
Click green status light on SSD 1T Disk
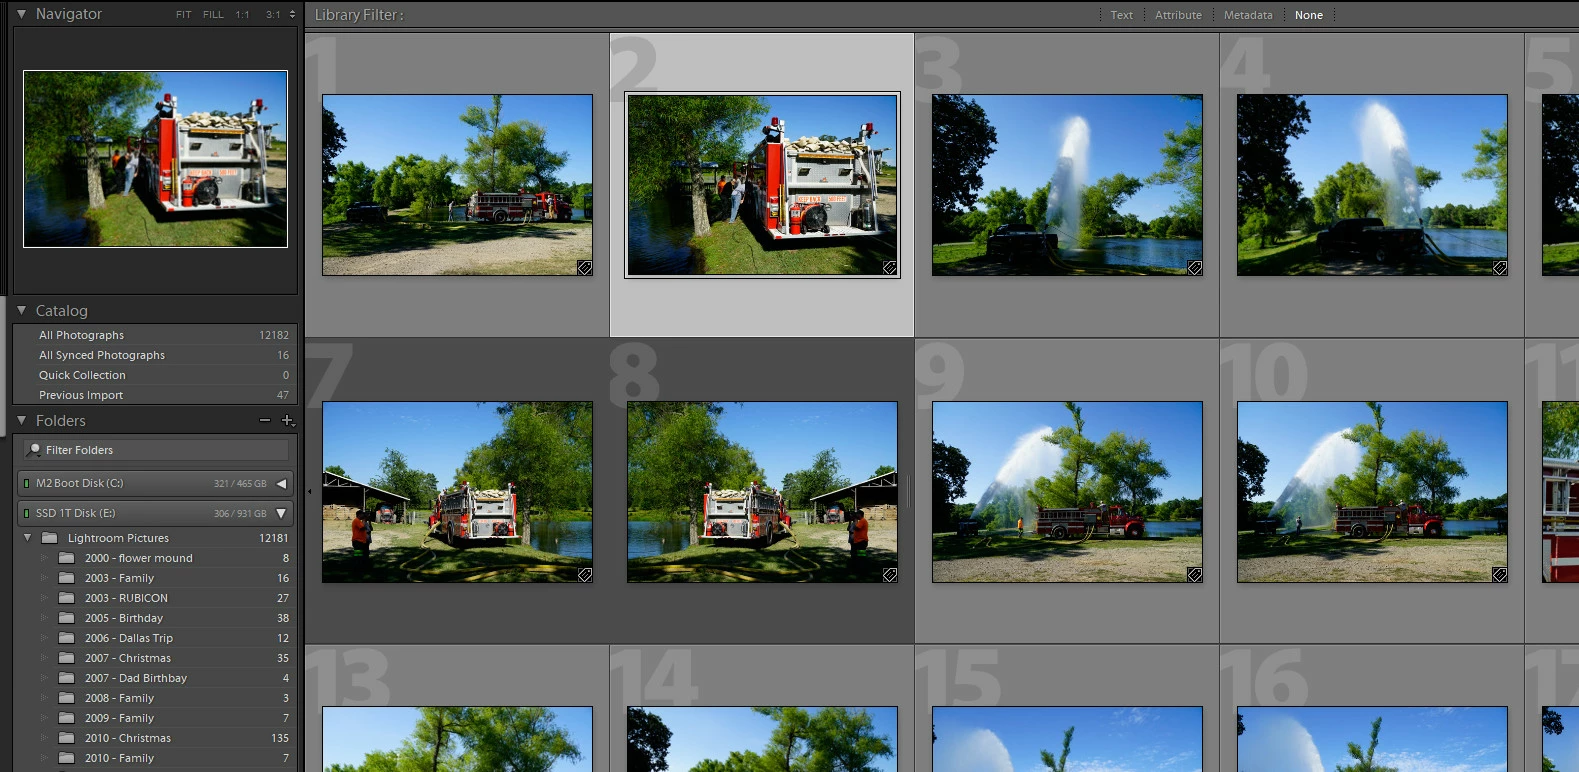coord(27,514)
